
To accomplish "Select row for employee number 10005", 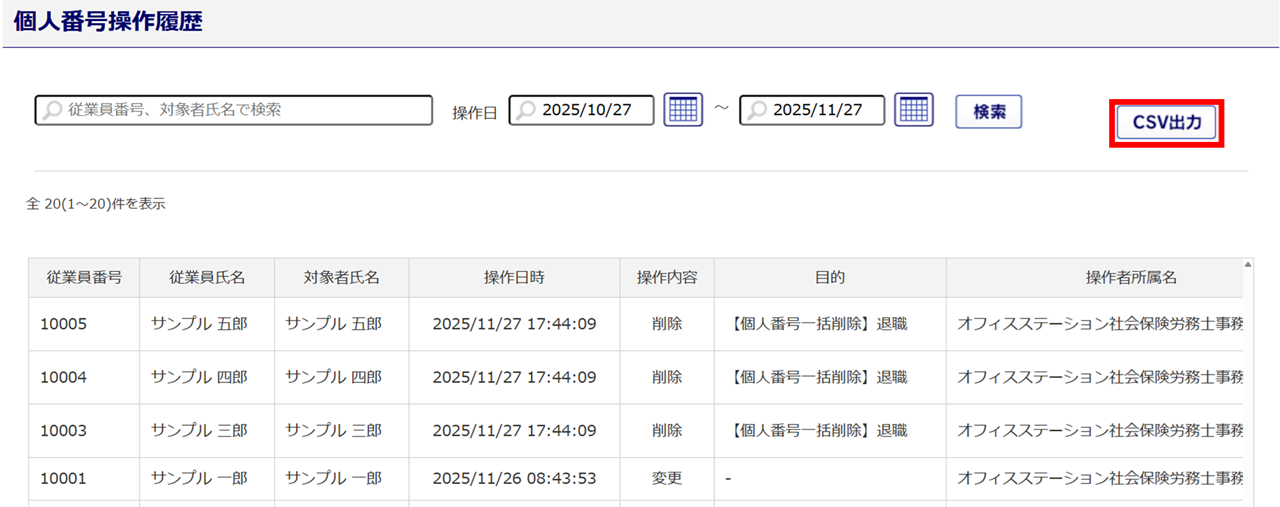I will (x=64, y=324).
